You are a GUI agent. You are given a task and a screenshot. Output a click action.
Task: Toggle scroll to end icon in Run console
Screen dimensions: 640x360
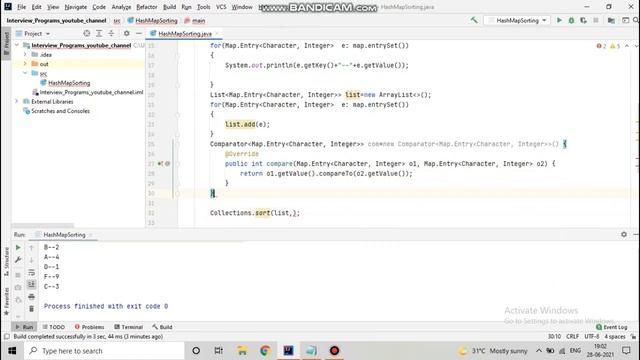[31, 284]
